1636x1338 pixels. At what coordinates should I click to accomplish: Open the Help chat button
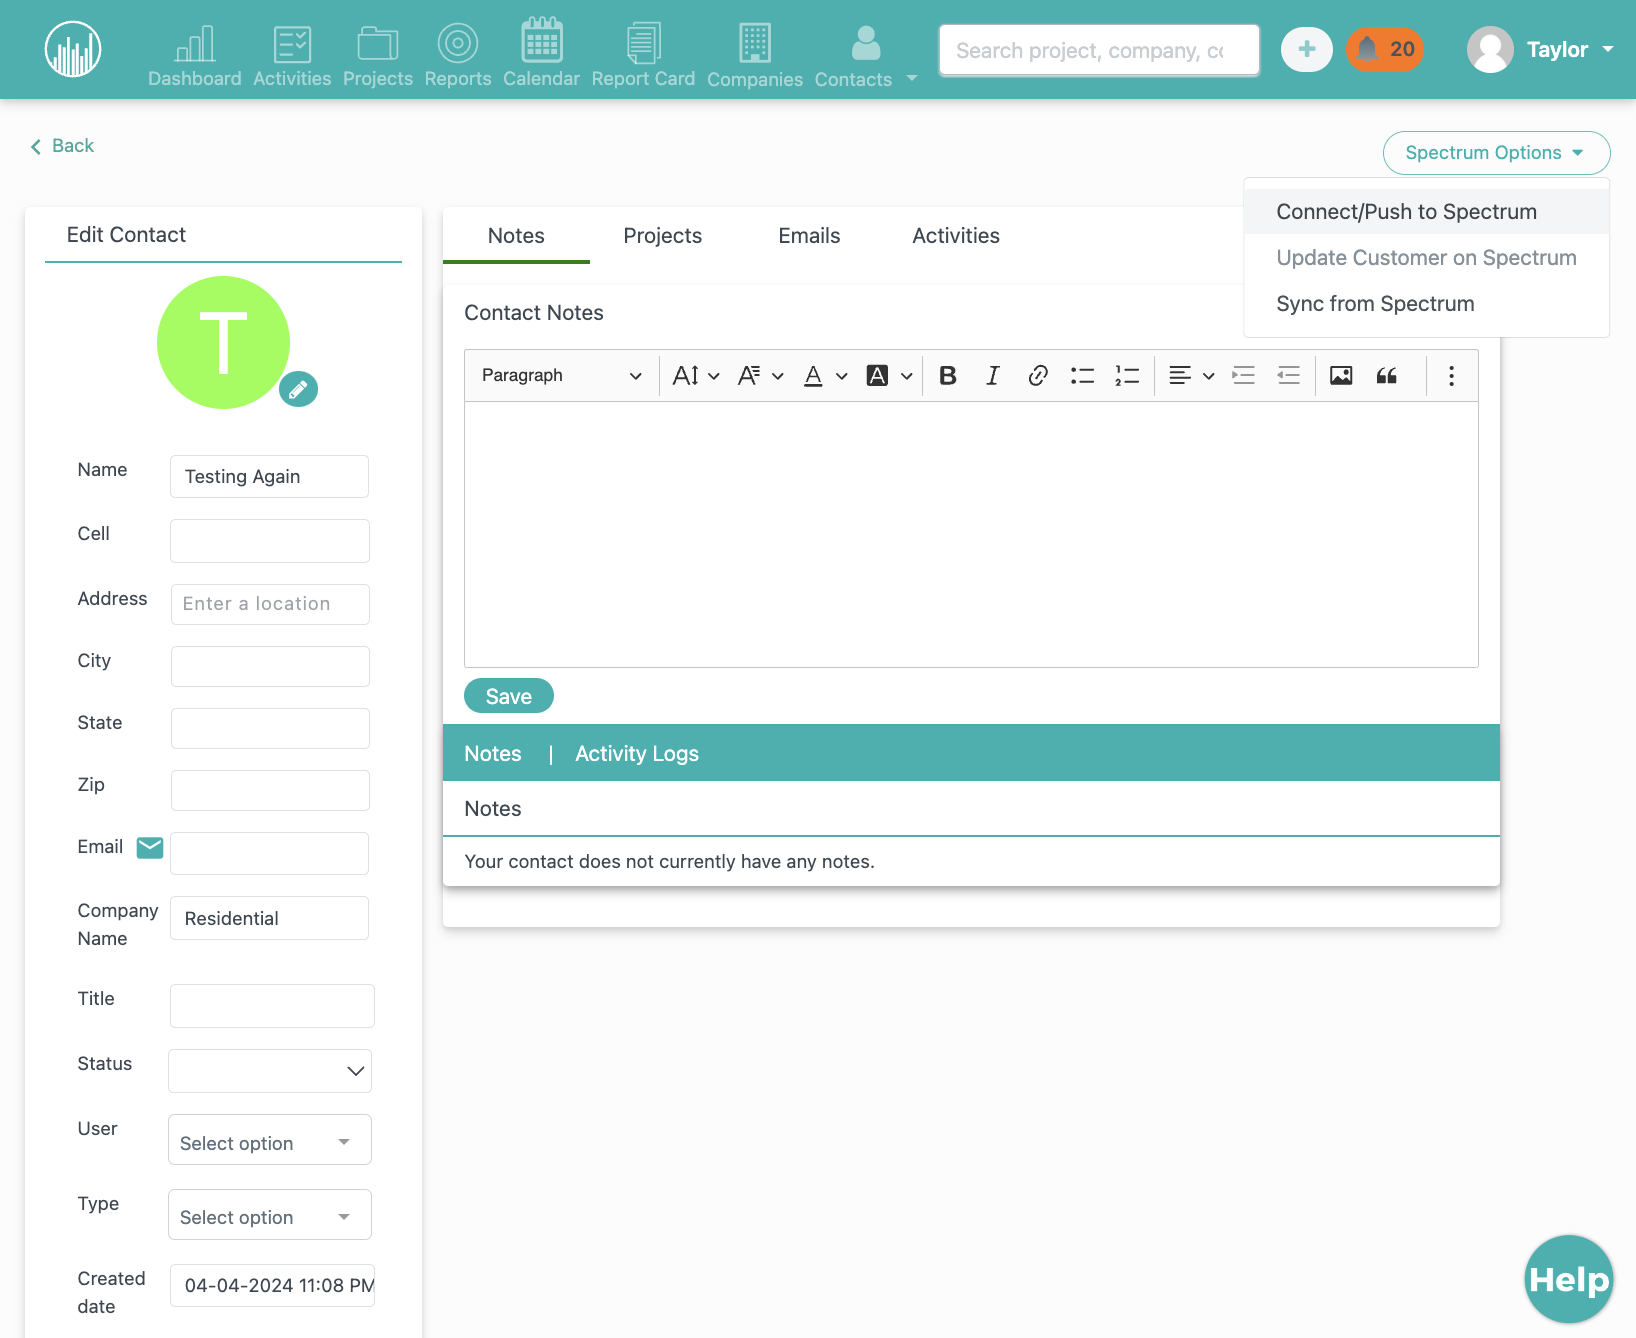[x=1569, y=1279]
